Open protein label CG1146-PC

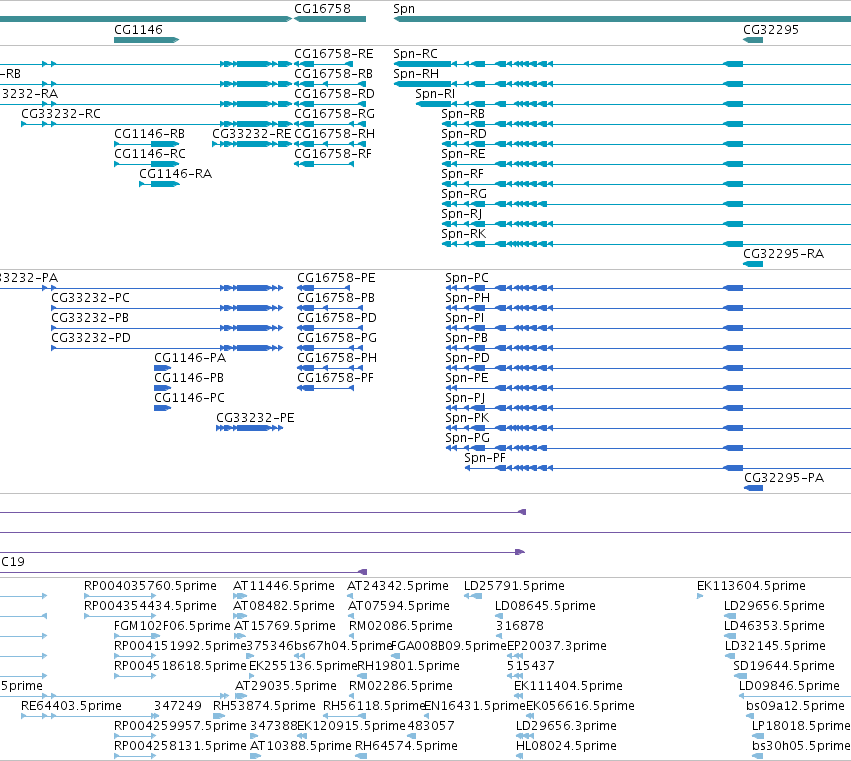point(189,398)
